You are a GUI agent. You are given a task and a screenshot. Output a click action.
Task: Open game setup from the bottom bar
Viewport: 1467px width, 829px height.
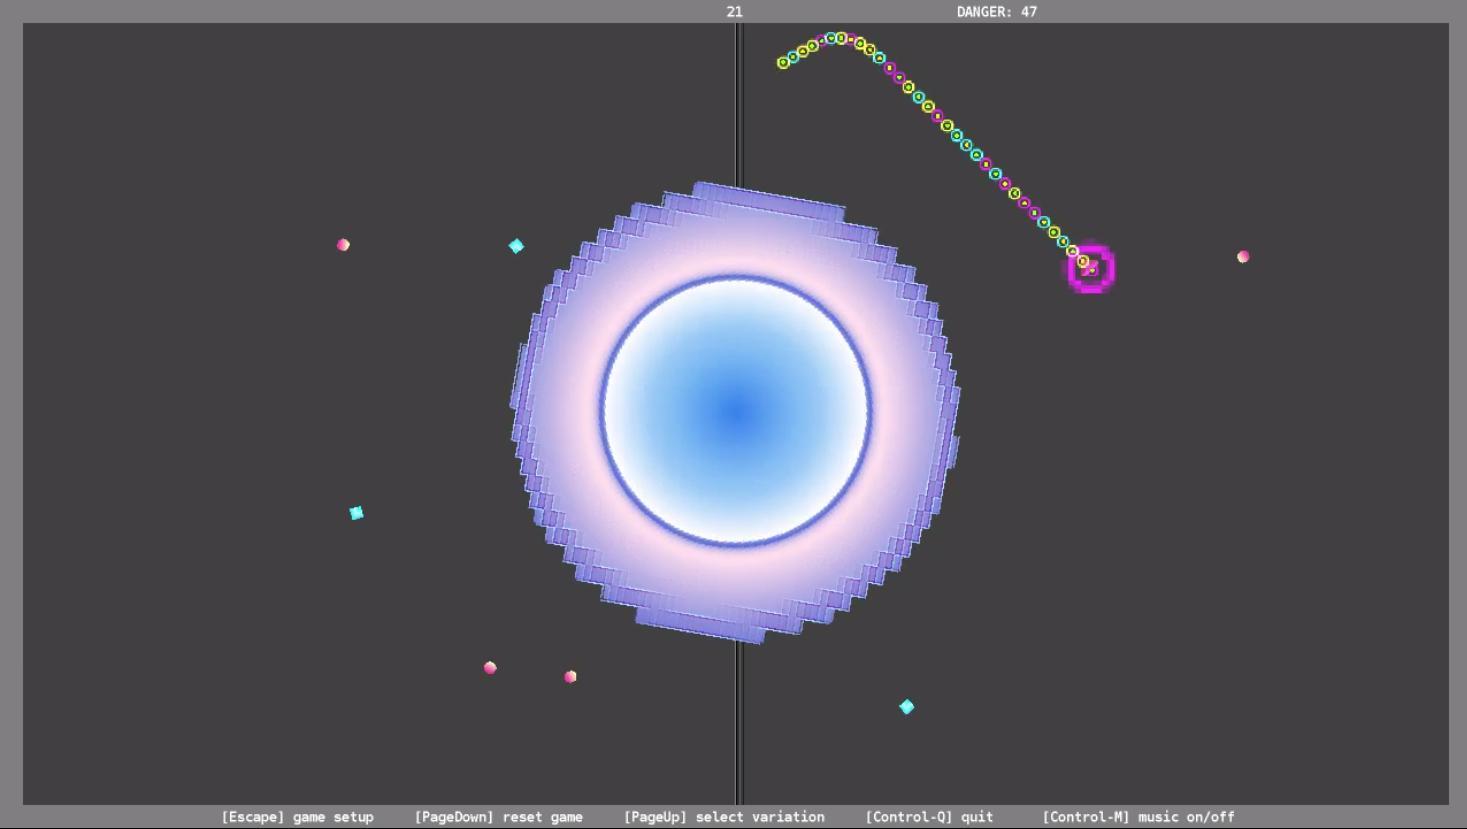(297, 817)
